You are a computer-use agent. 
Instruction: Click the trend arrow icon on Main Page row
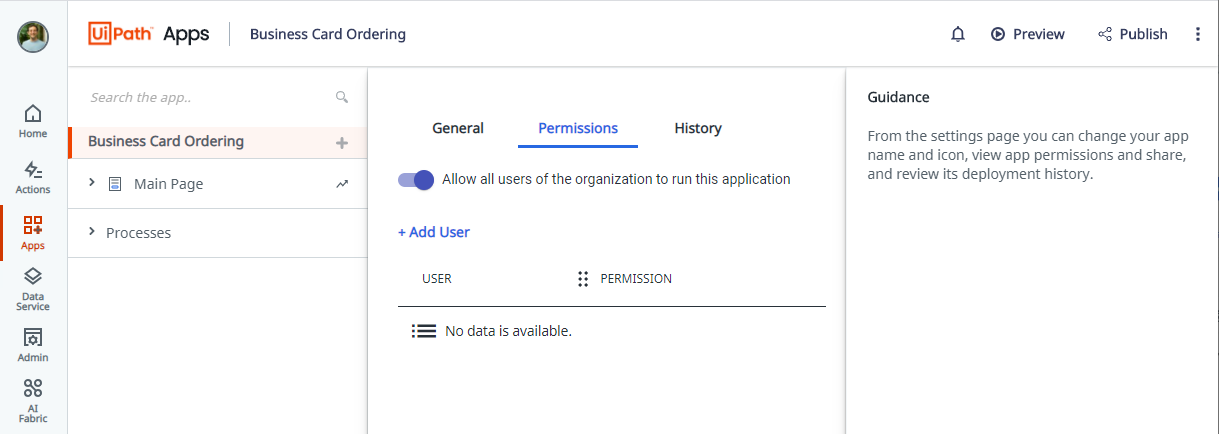pos(342,184)
